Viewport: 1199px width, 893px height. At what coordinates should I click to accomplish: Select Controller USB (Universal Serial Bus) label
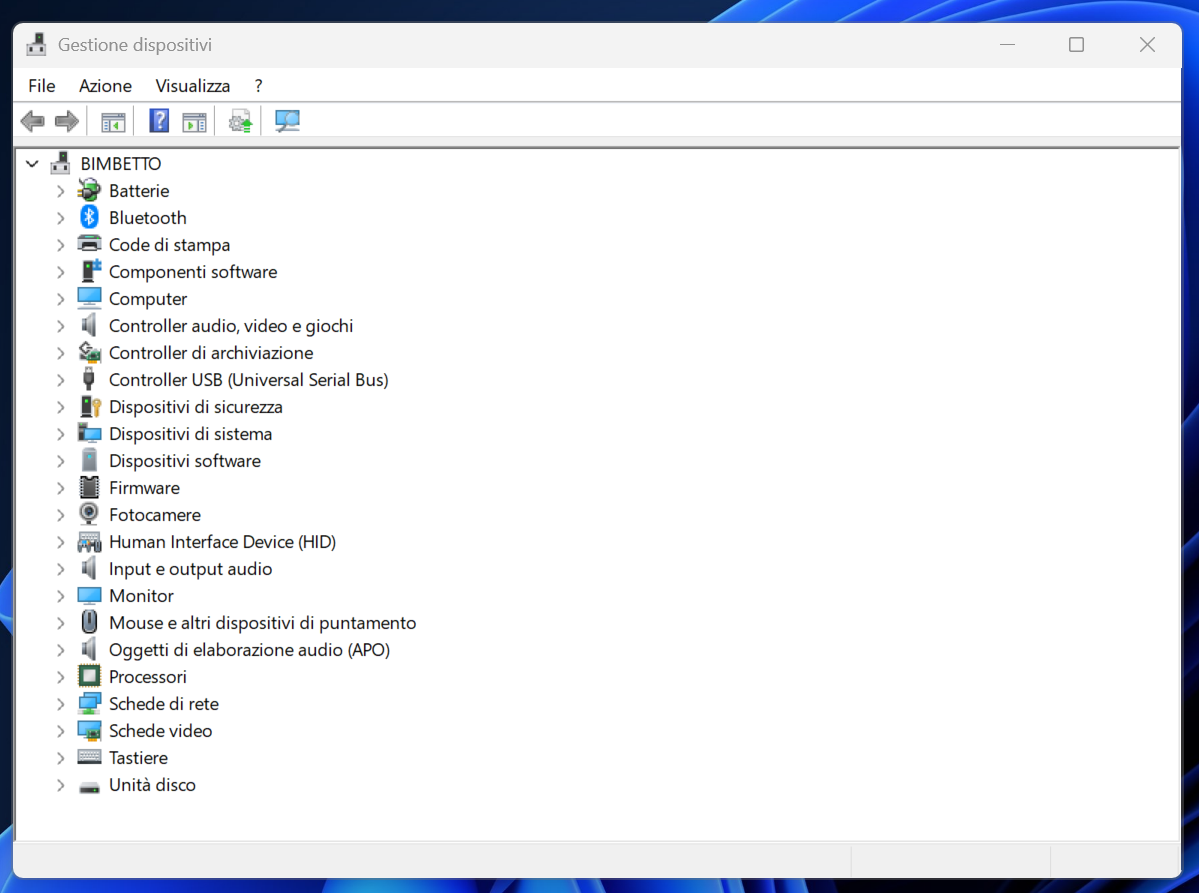click(249, 380)
